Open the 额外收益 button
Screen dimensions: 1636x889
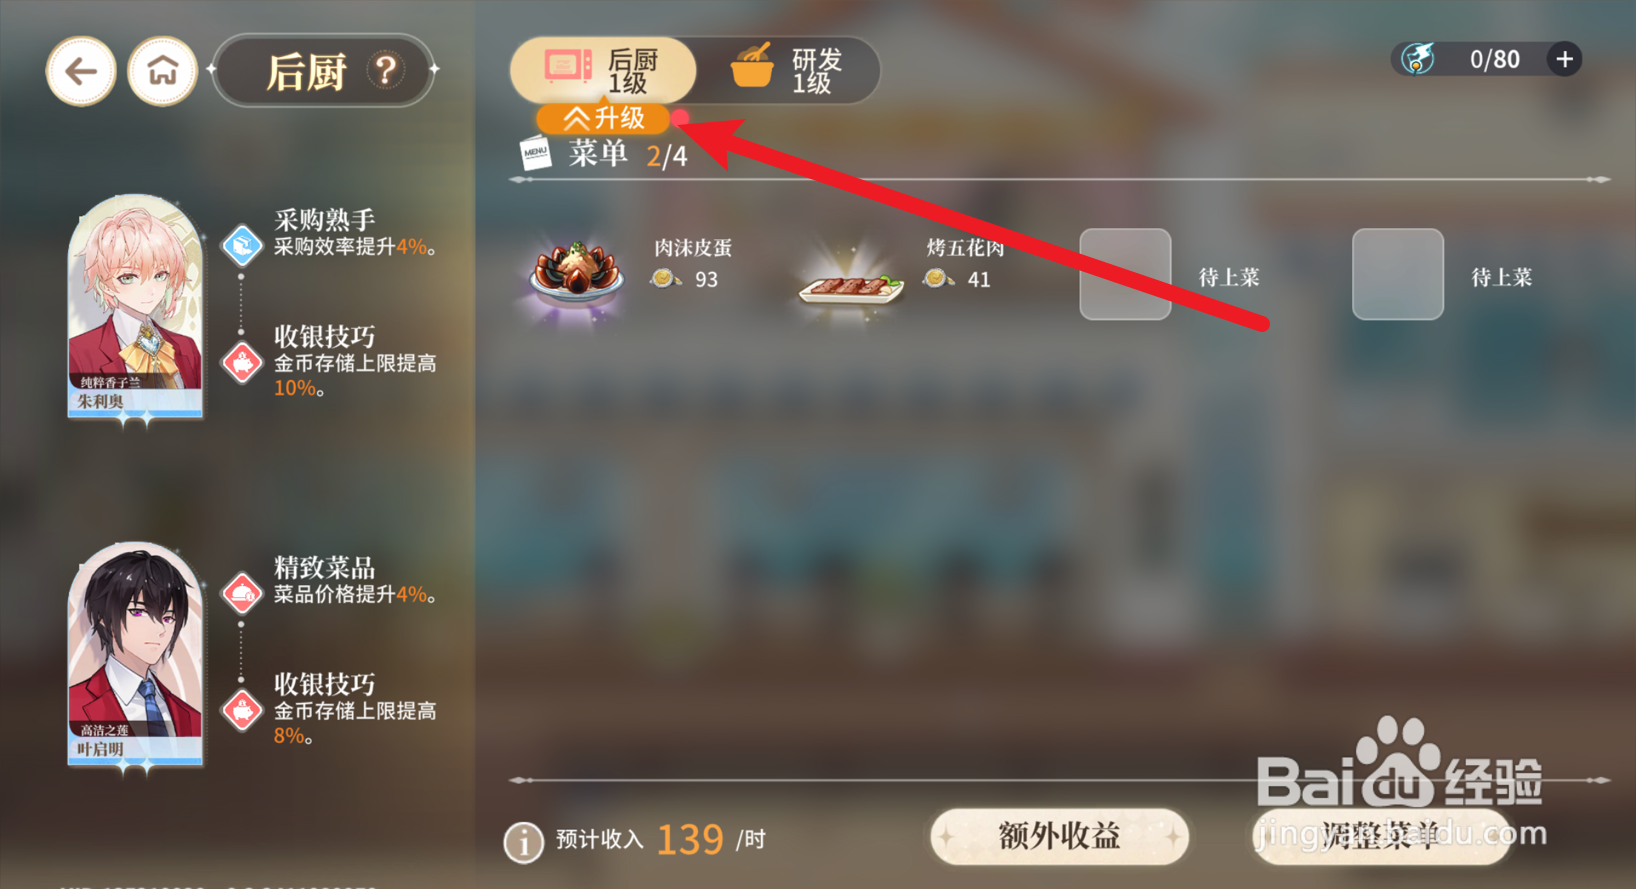click(x=1059, y=836)
